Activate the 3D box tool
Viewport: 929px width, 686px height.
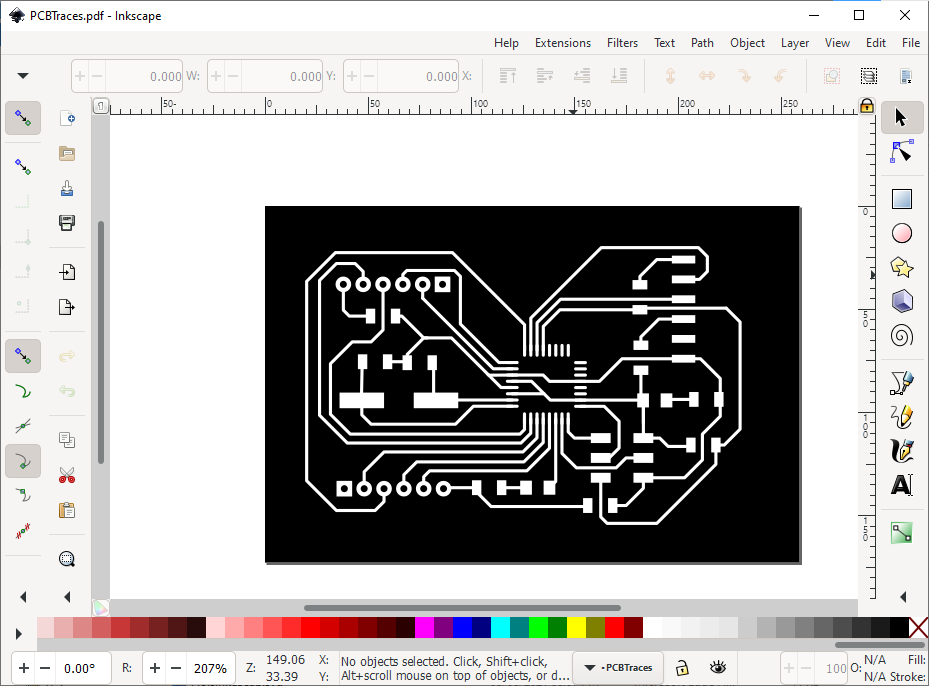[x=901, y=302]
